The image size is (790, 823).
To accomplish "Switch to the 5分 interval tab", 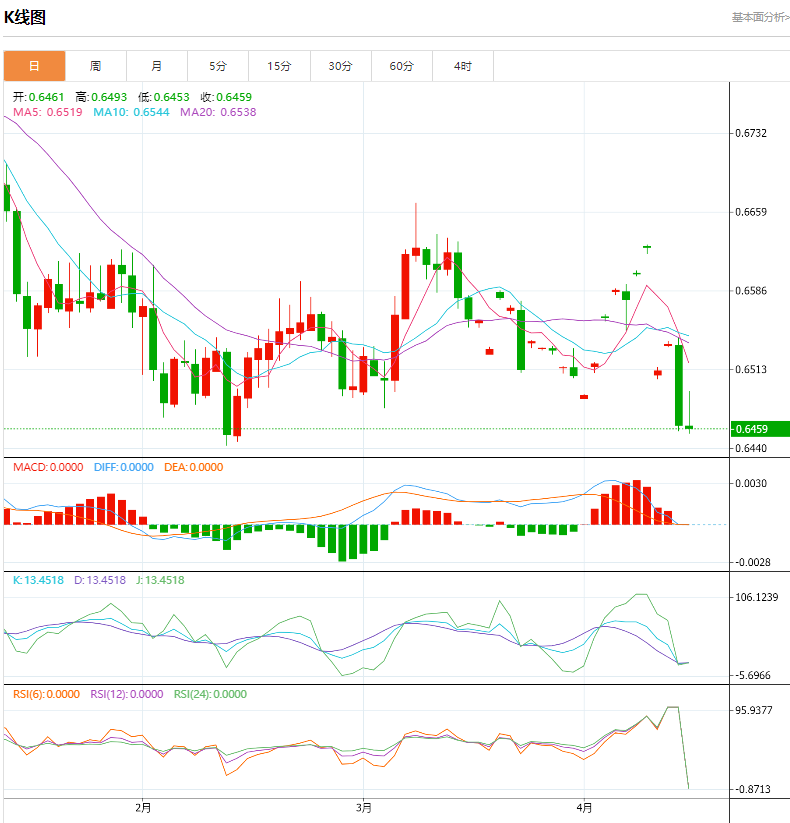I will point(218,66).
